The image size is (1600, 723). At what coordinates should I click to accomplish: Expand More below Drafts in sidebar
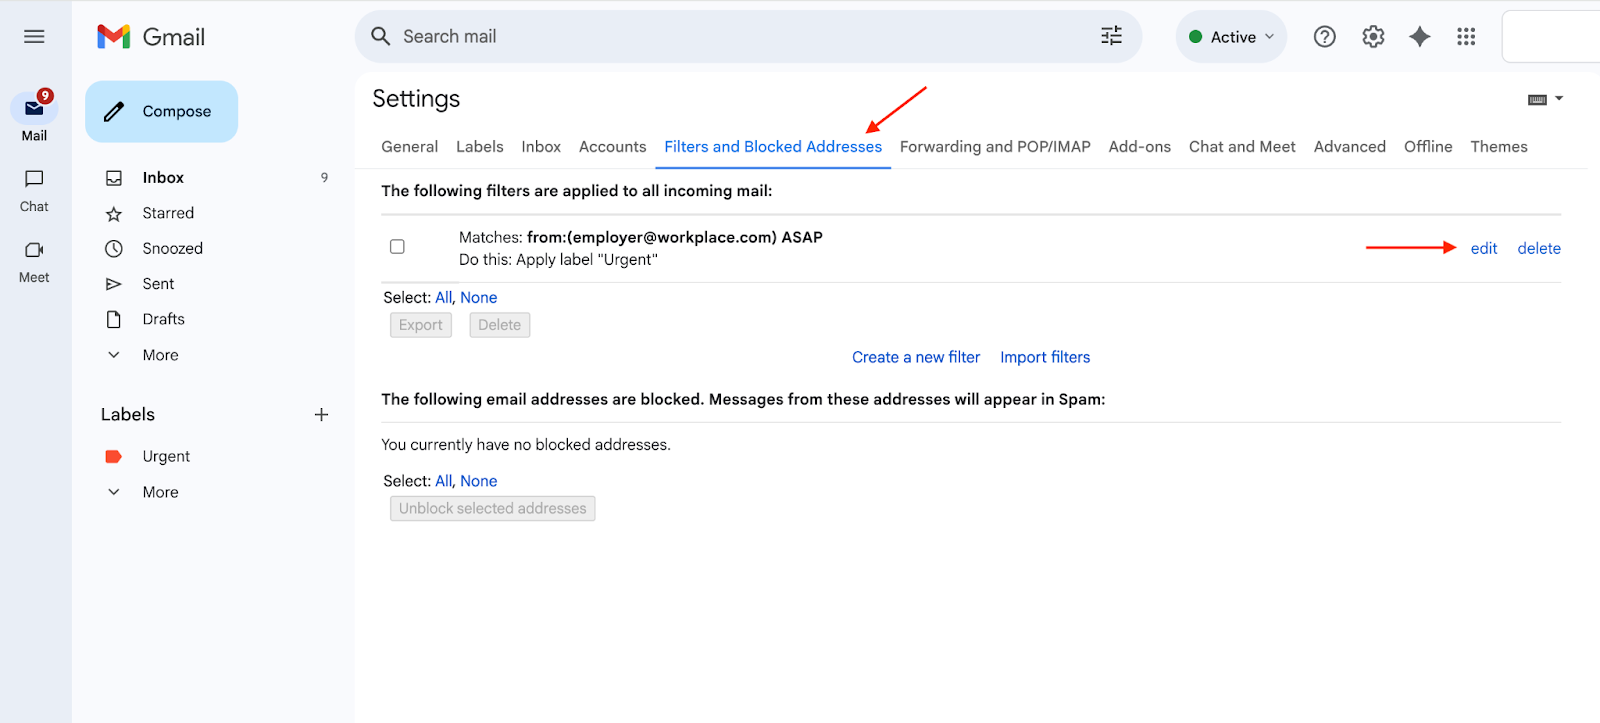(x=160, y=355)
